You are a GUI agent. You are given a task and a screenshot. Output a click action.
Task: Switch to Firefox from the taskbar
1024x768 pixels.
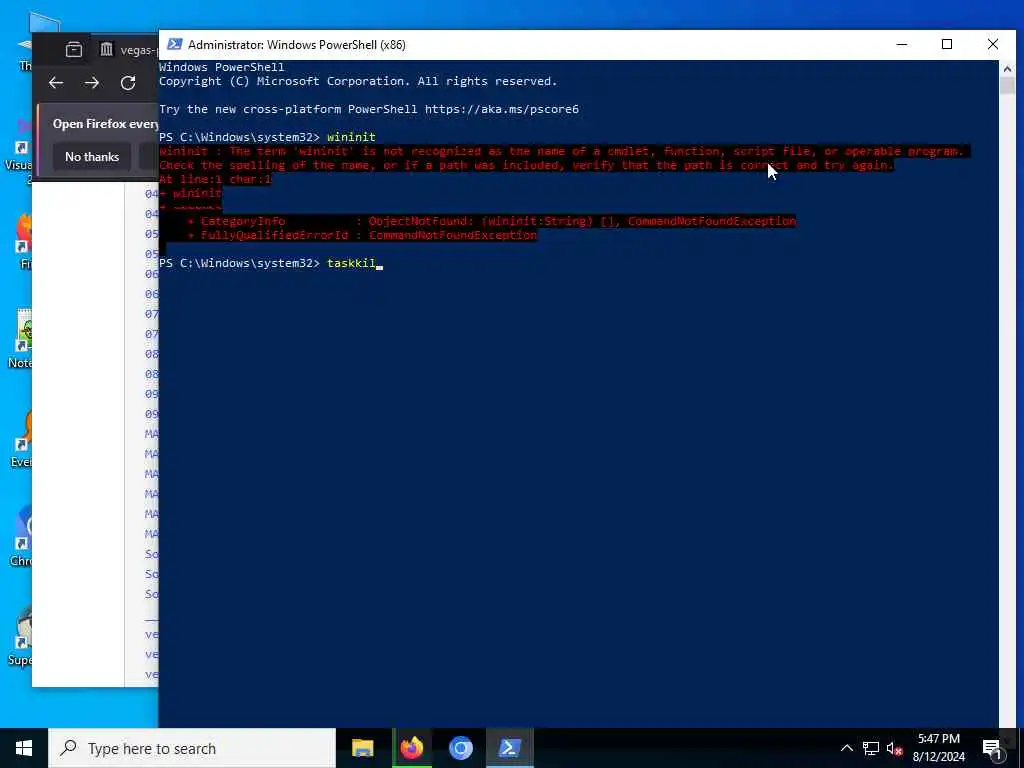tap(411, 748)
